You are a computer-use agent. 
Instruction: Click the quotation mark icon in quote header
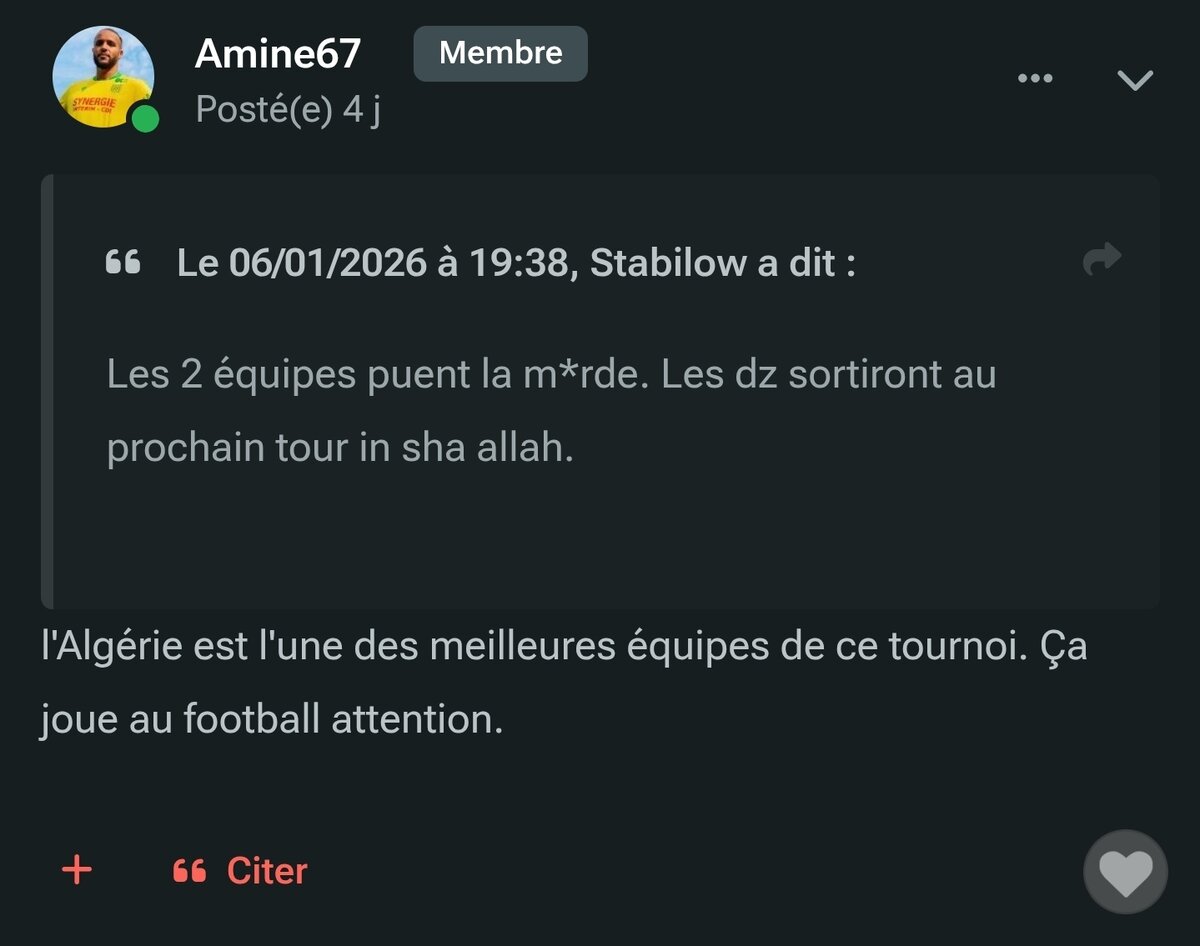coord(123,263)
